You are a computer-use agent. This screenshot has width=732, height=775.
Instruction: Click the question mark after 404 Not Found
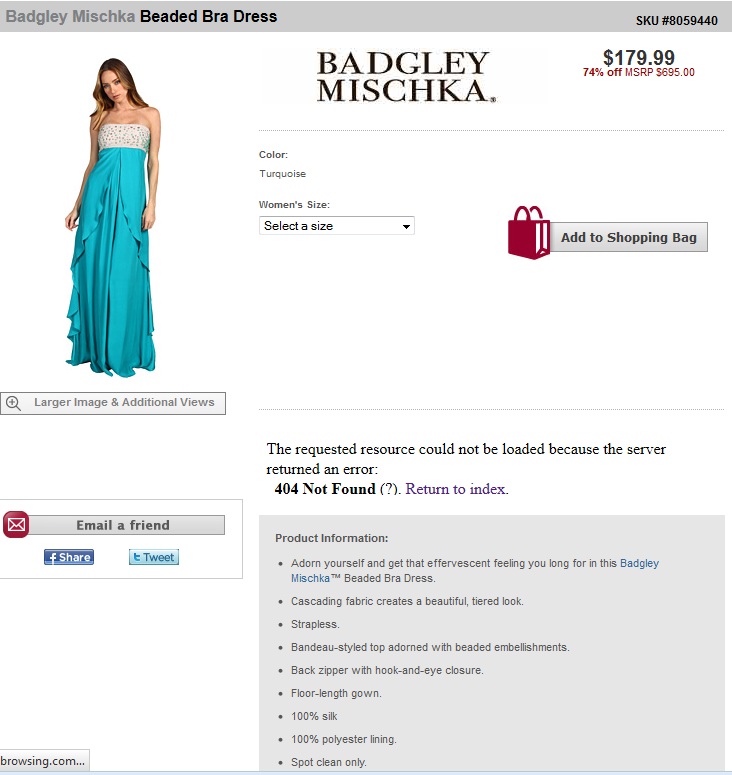[389, 489]
